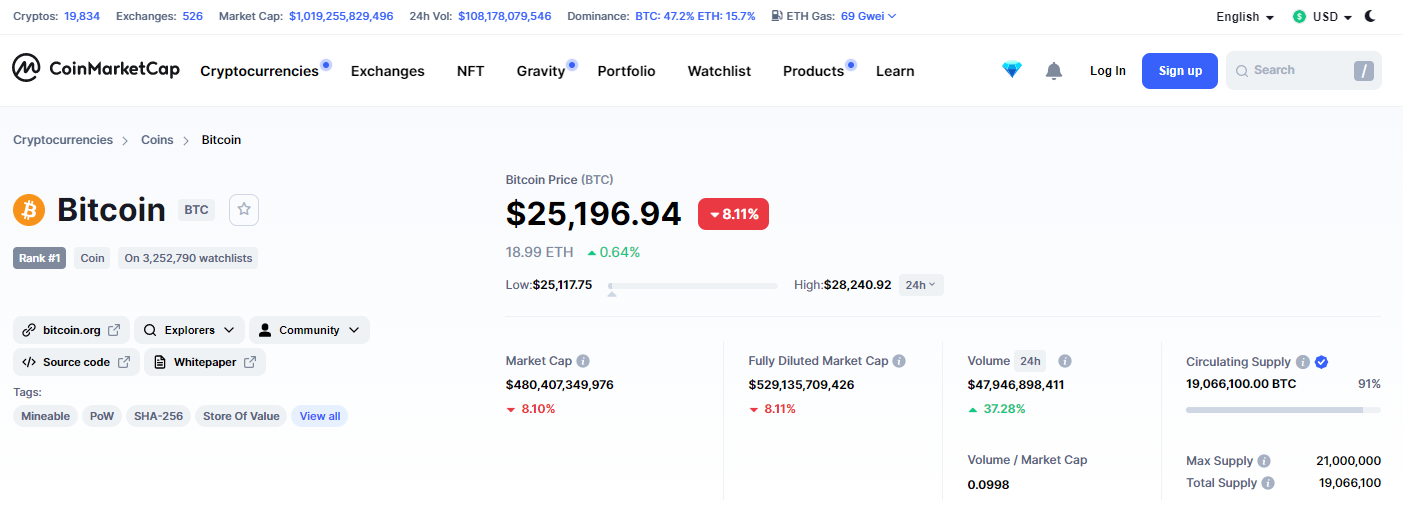Open the USD currency dropdown
The width and height of the screenshot is (1403, 518).
pos(1332,17)
